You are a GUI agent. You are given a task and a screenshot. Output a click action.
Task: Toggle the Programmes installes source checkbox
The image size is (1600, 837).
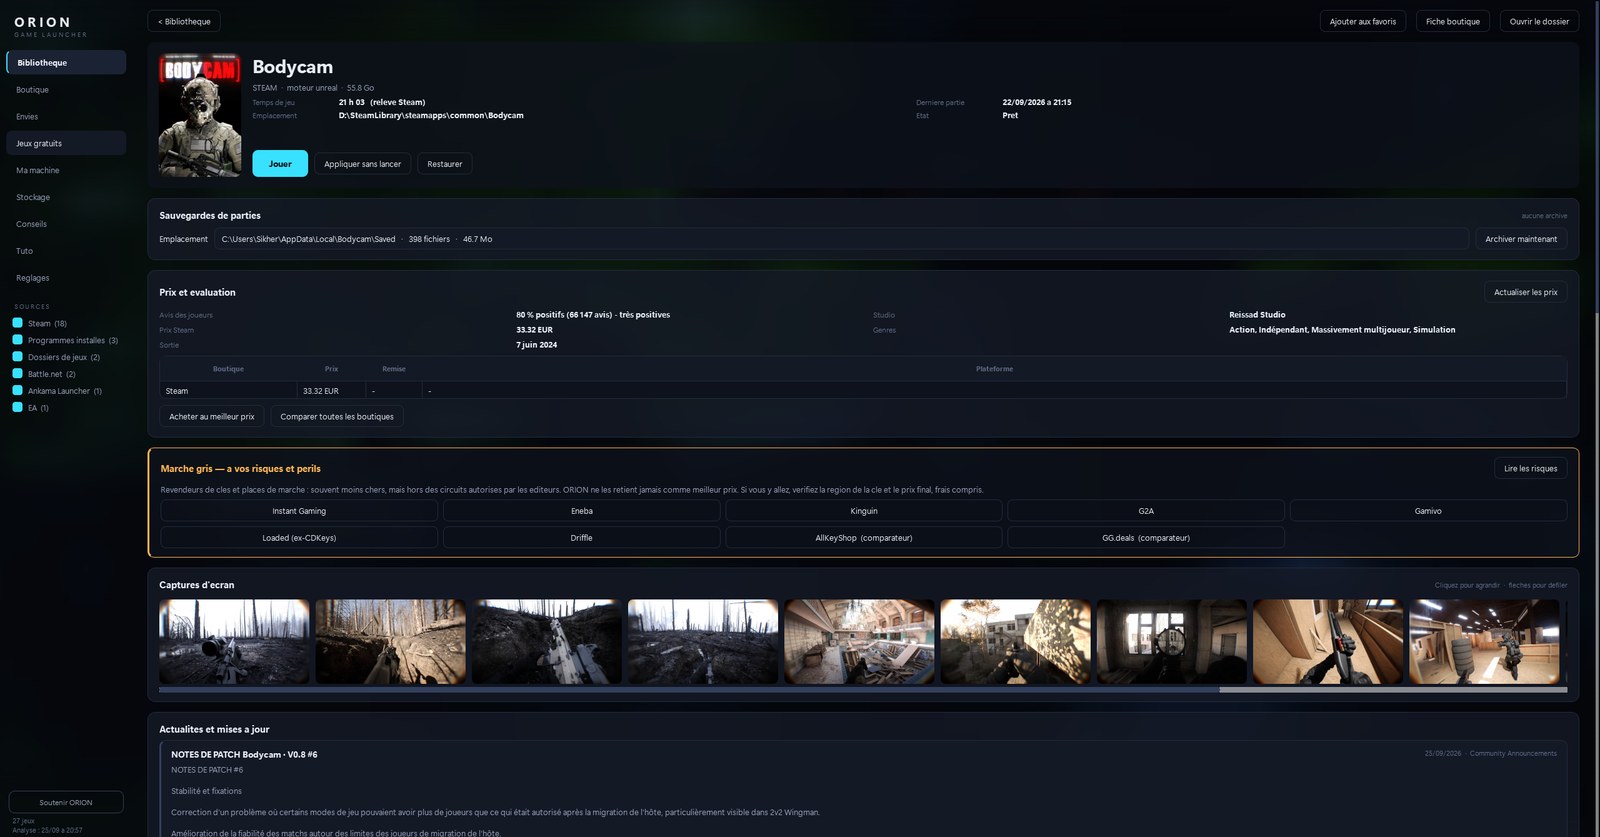17,340
